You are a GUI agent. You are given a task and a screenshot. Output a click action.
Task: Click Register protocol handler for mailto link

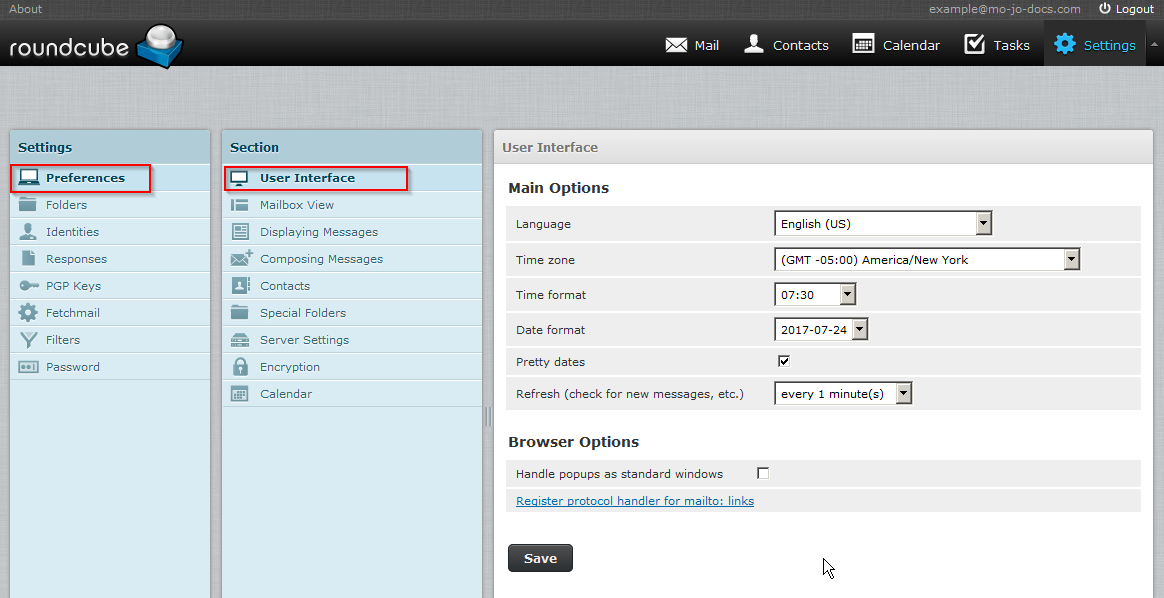(x=634, y=501)
